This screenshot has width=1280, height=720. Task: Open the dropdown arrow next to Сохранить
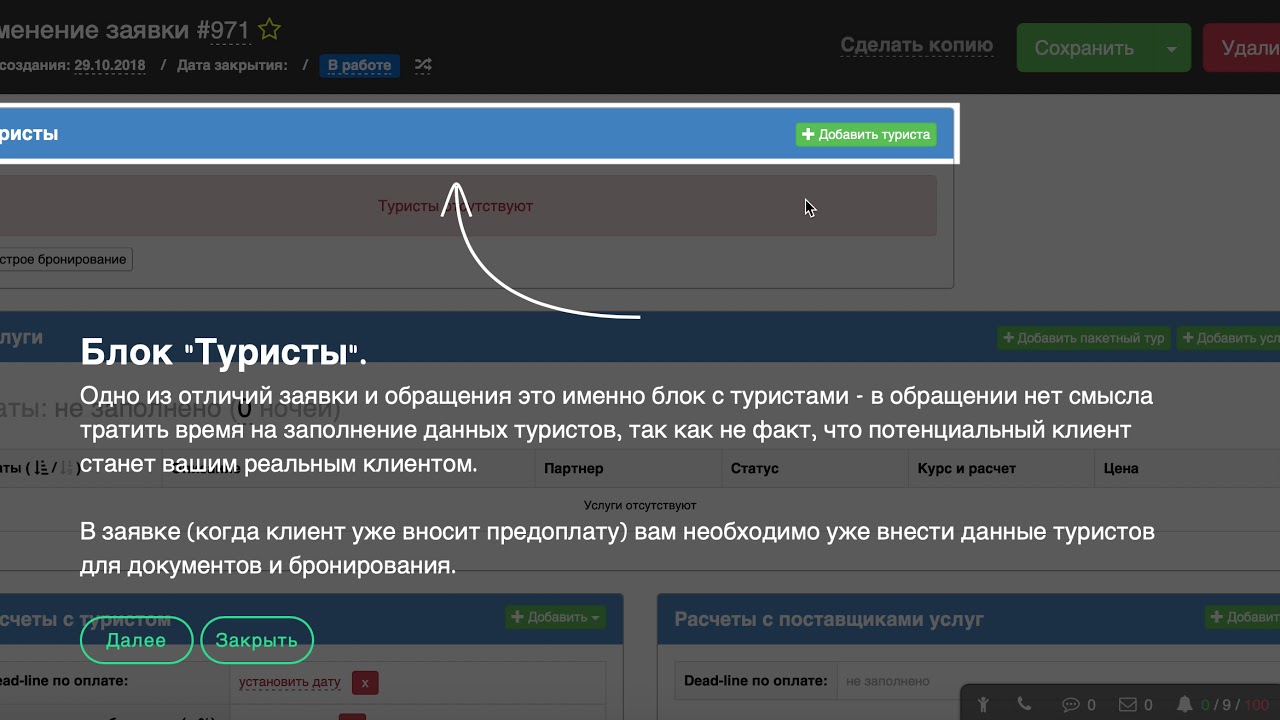(x=1171, y=48)
